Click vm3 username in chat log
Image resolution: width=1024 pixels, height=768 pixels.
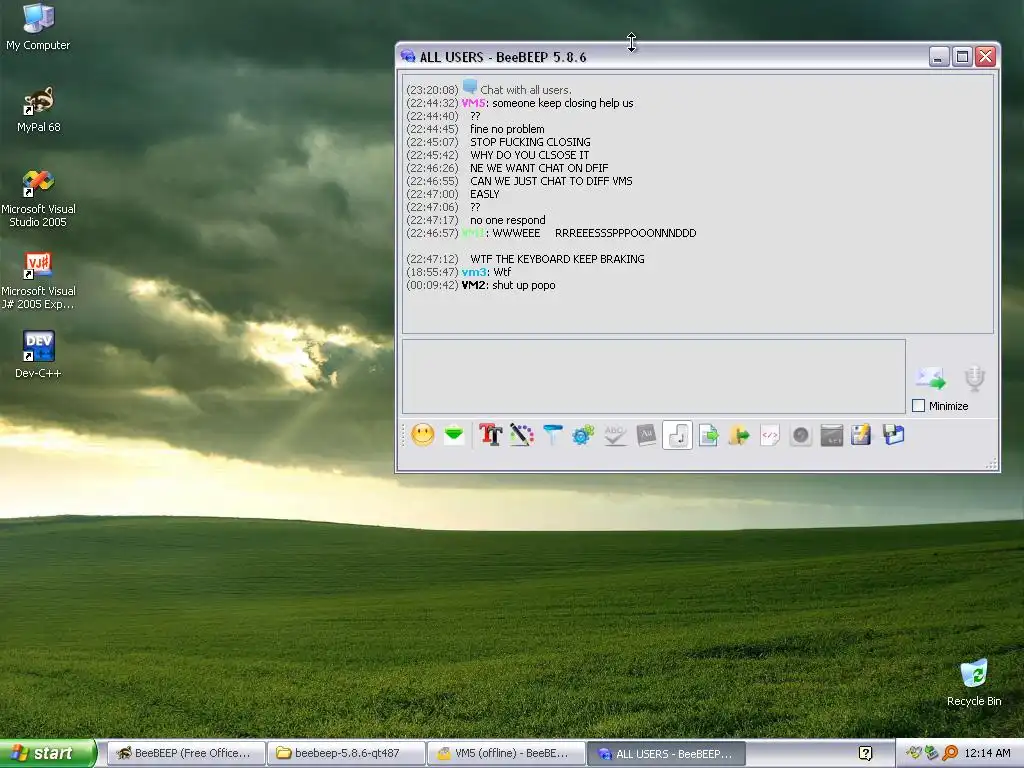(474, 272)
